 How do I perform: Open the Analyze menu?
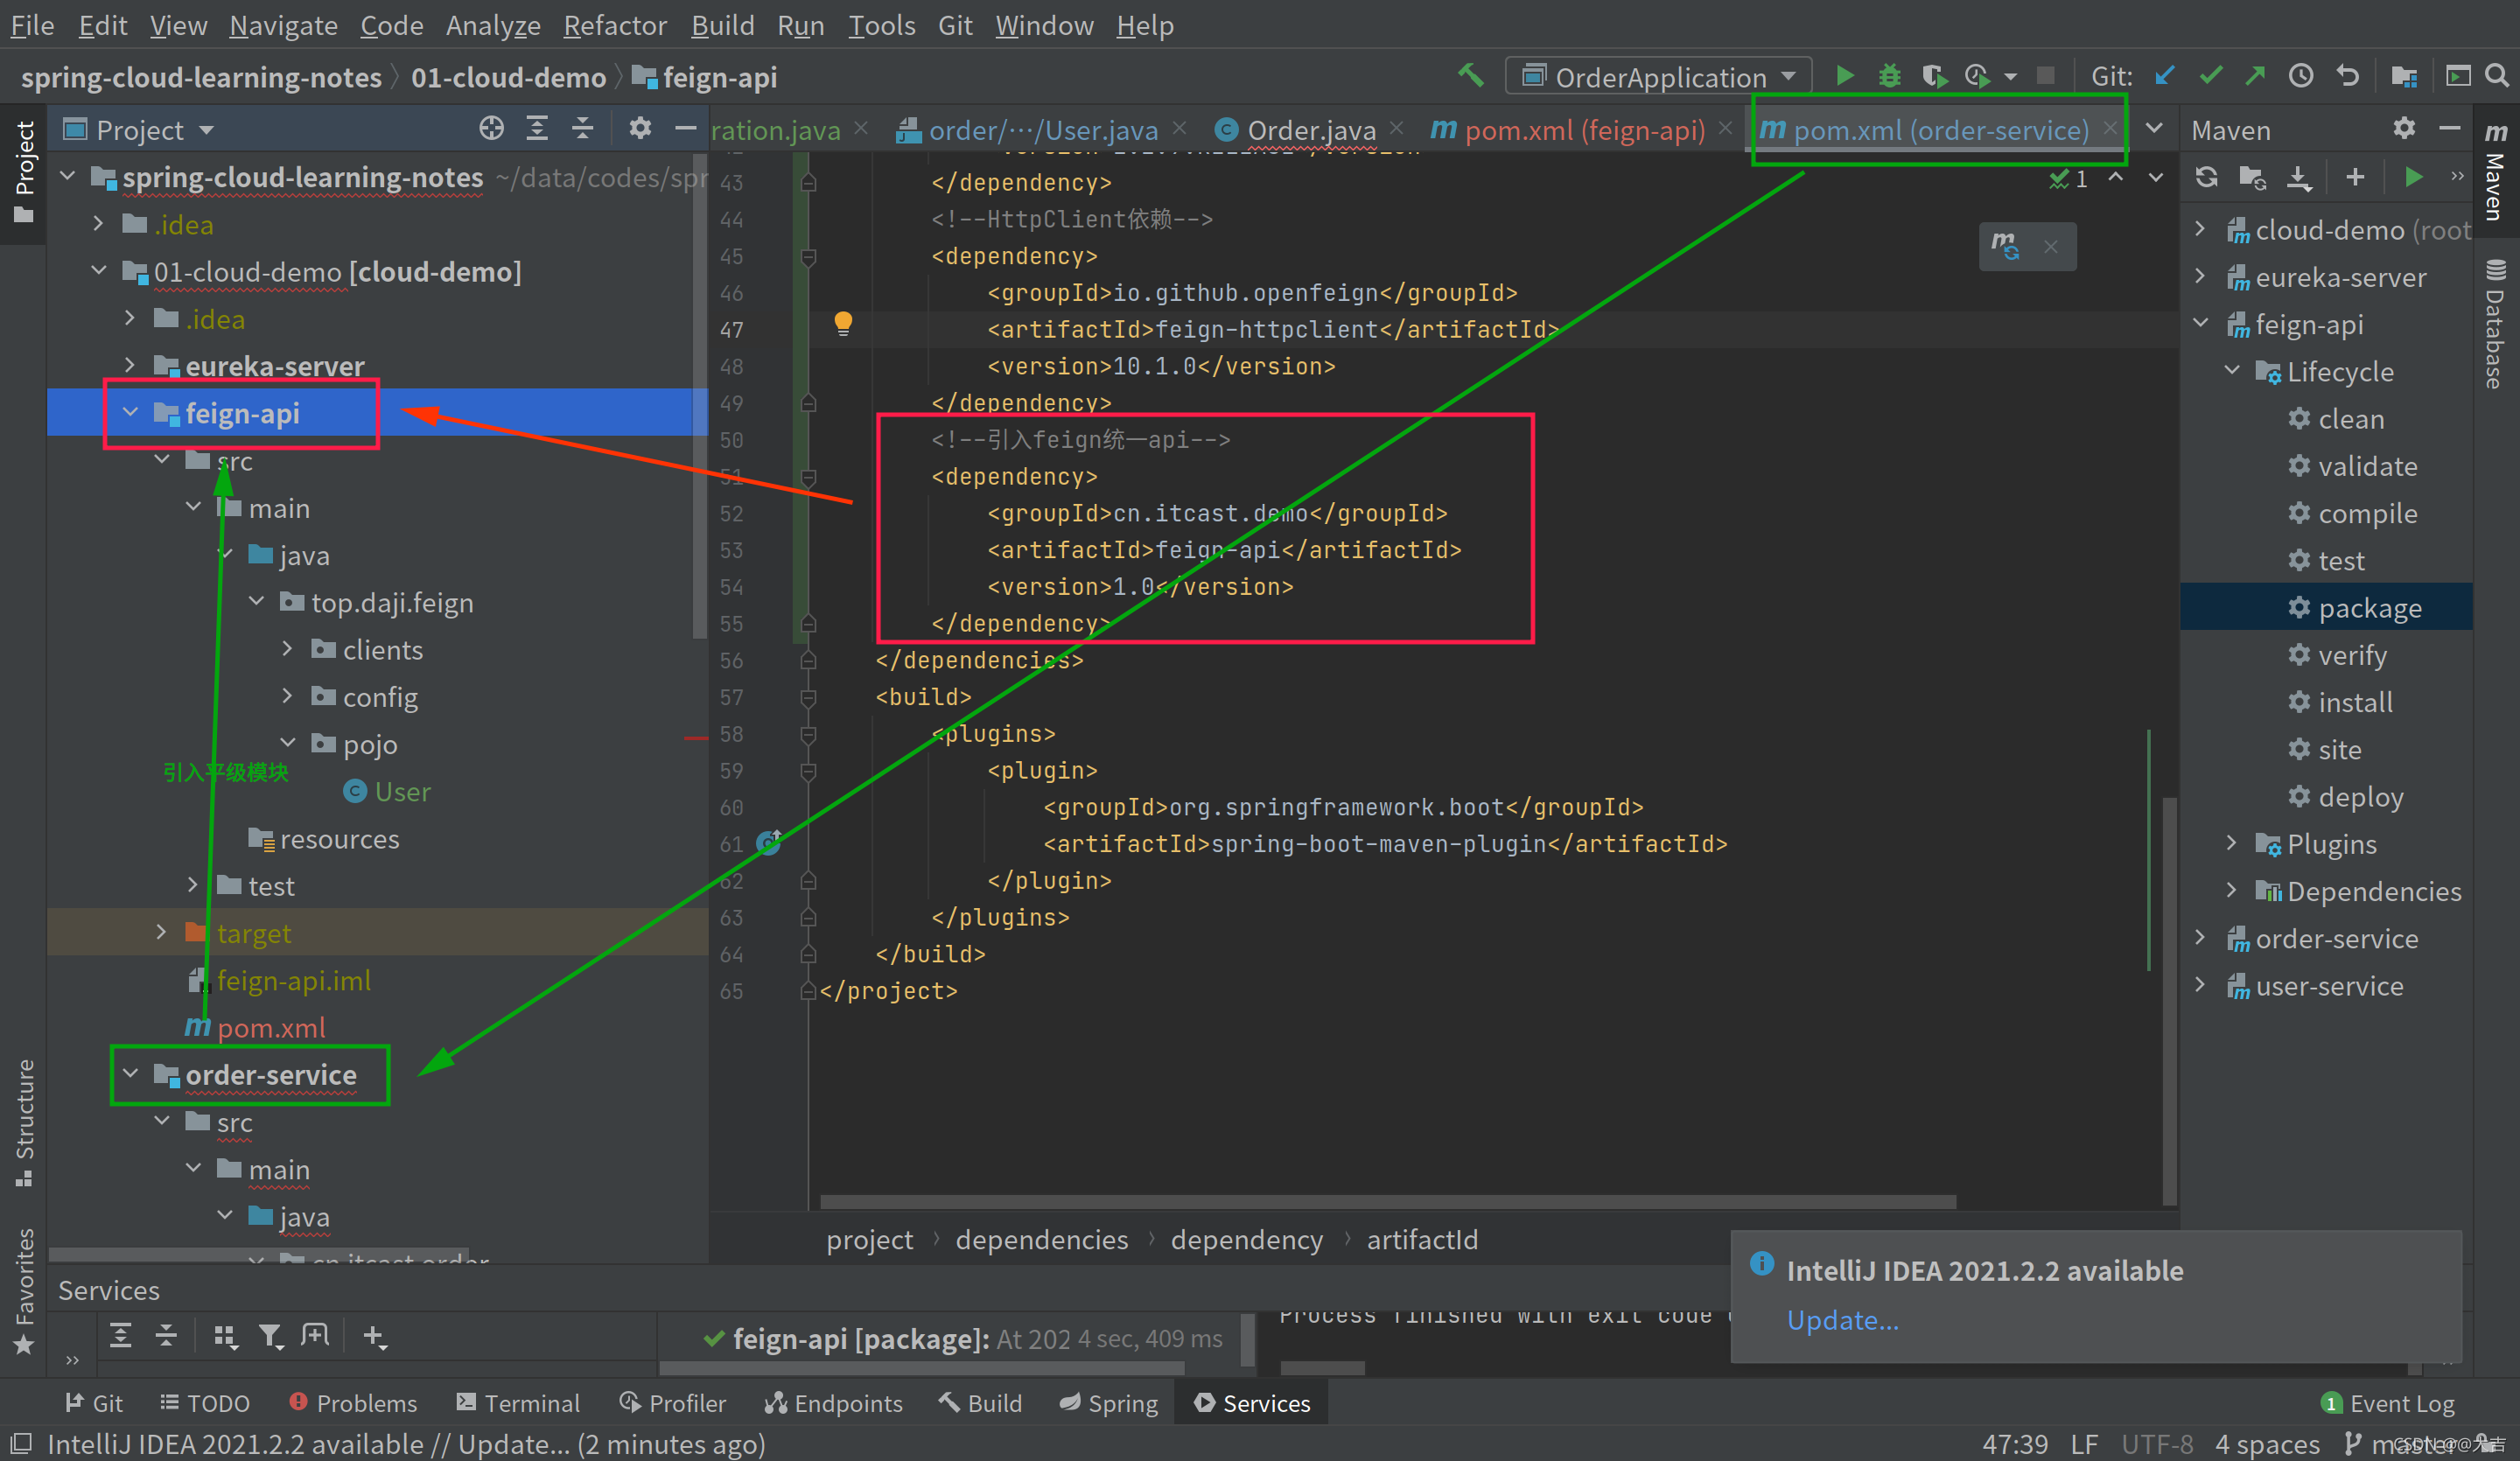(x=493, y=25)
